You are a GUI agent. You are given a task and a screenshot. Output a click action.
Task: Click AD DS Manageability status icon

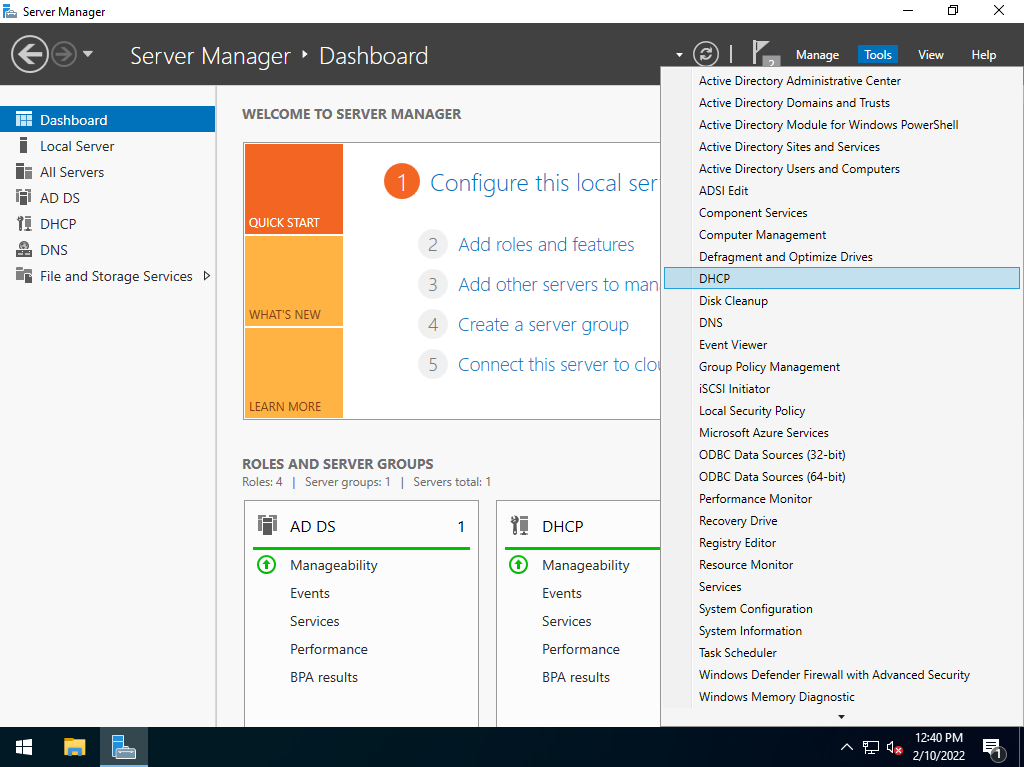tap(266, 564)
